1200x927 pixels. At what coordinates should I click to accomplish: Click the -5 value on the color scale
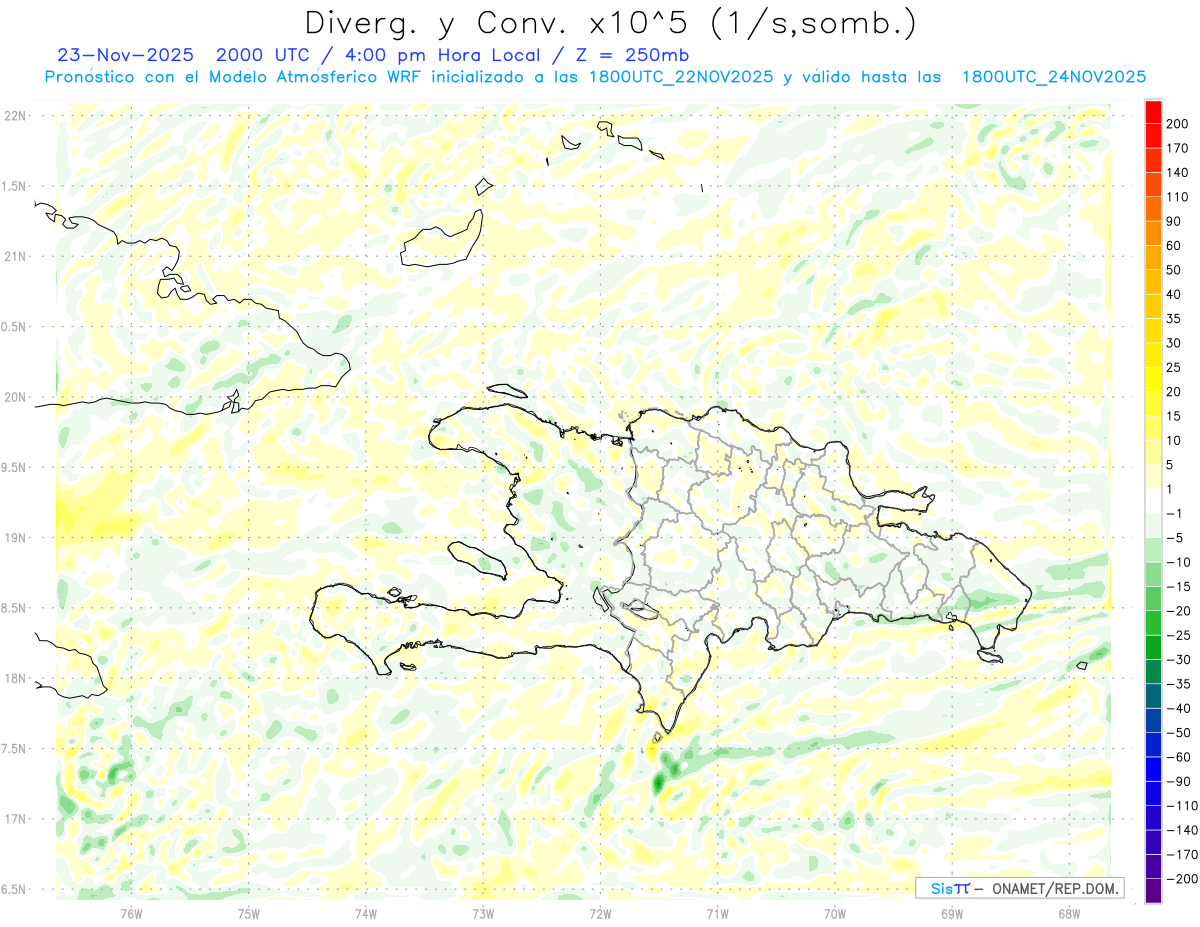pyautogui.click(x=1174, y=538)
